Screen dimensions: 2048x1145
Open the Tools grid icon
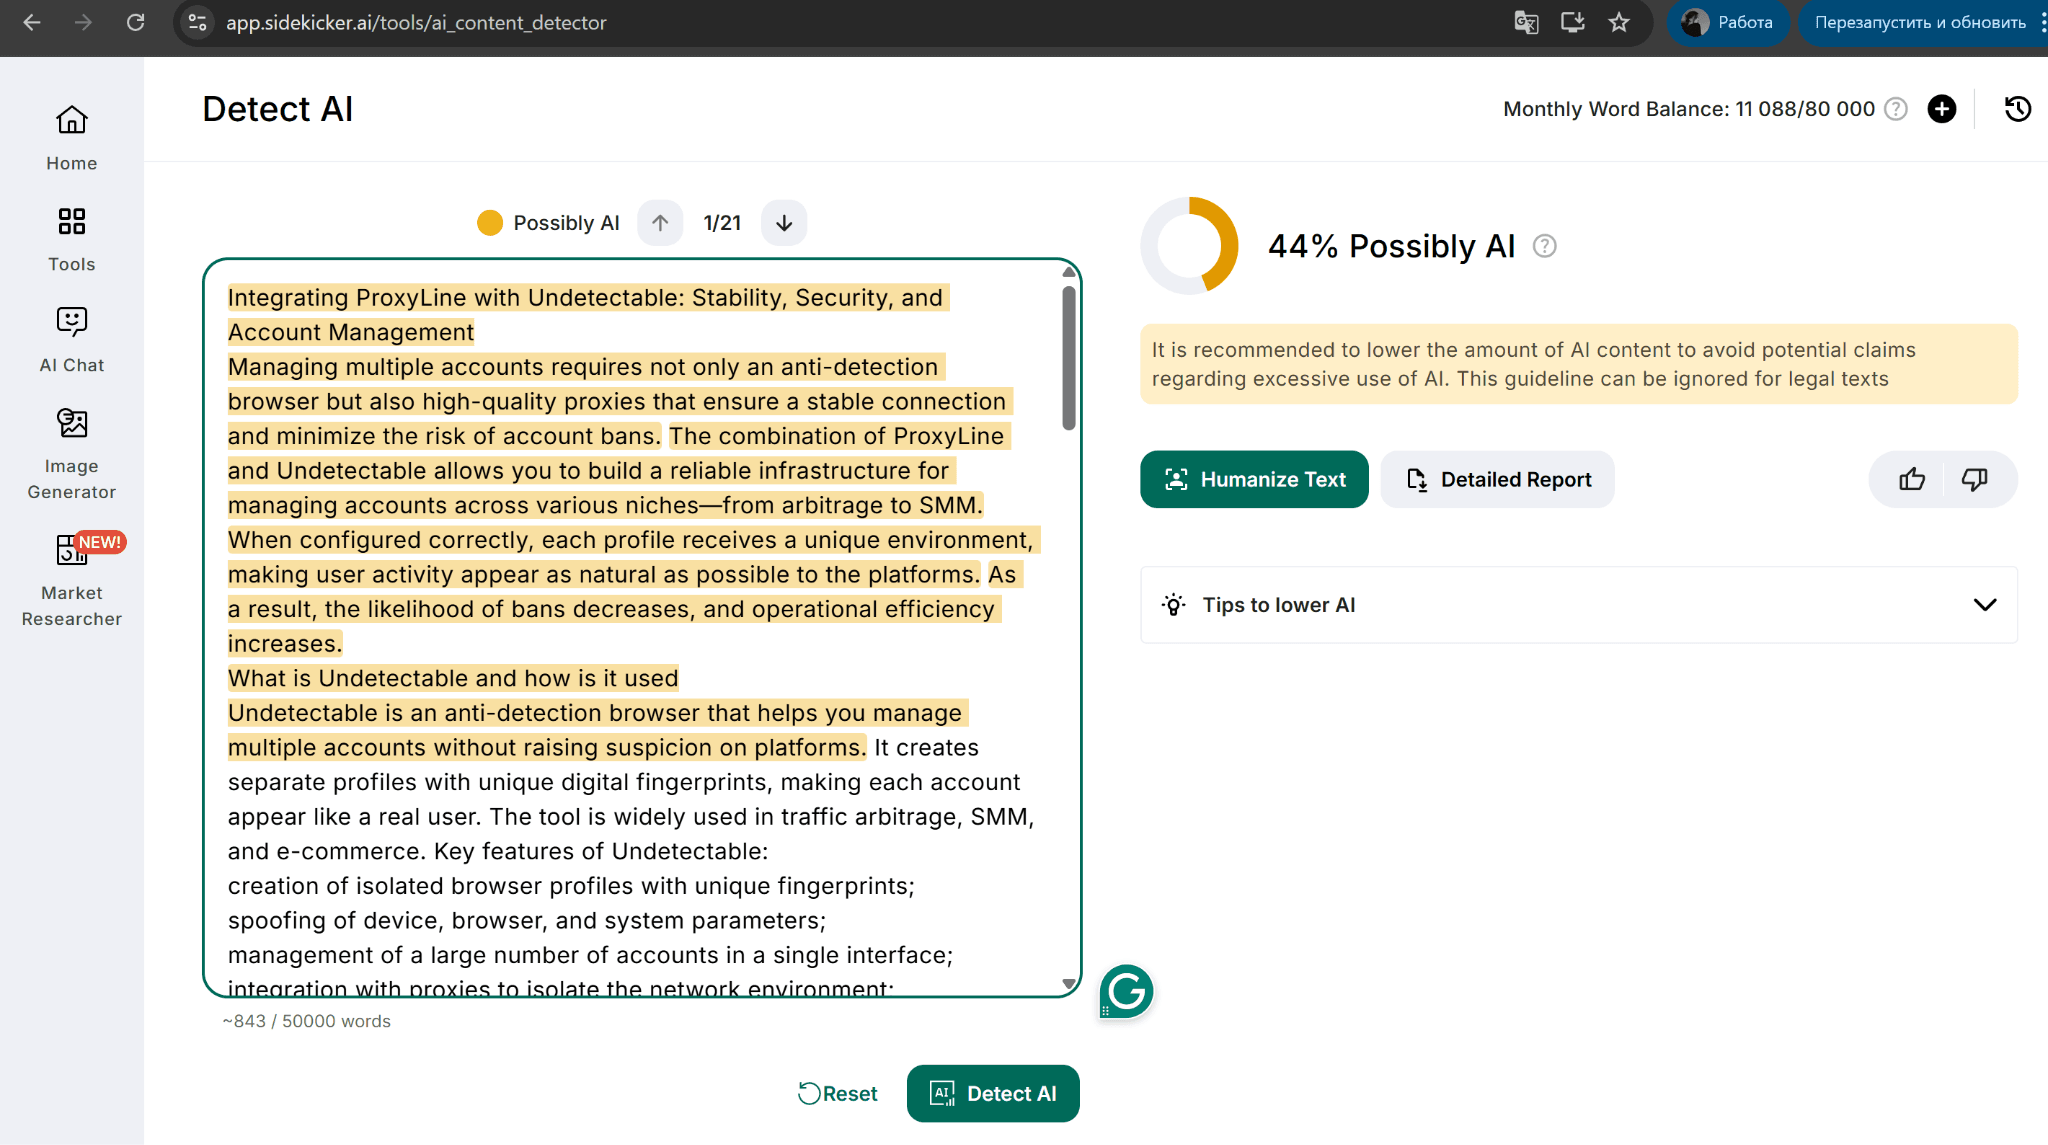pos(71,221)
